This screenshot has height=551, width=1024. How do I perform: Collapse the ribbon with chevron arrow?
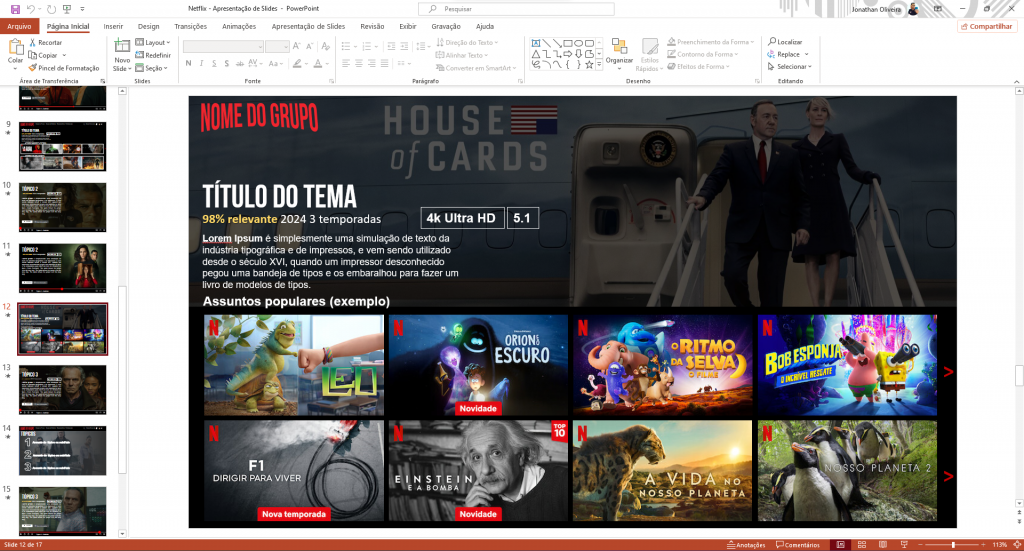click(x=1017, y=82)
